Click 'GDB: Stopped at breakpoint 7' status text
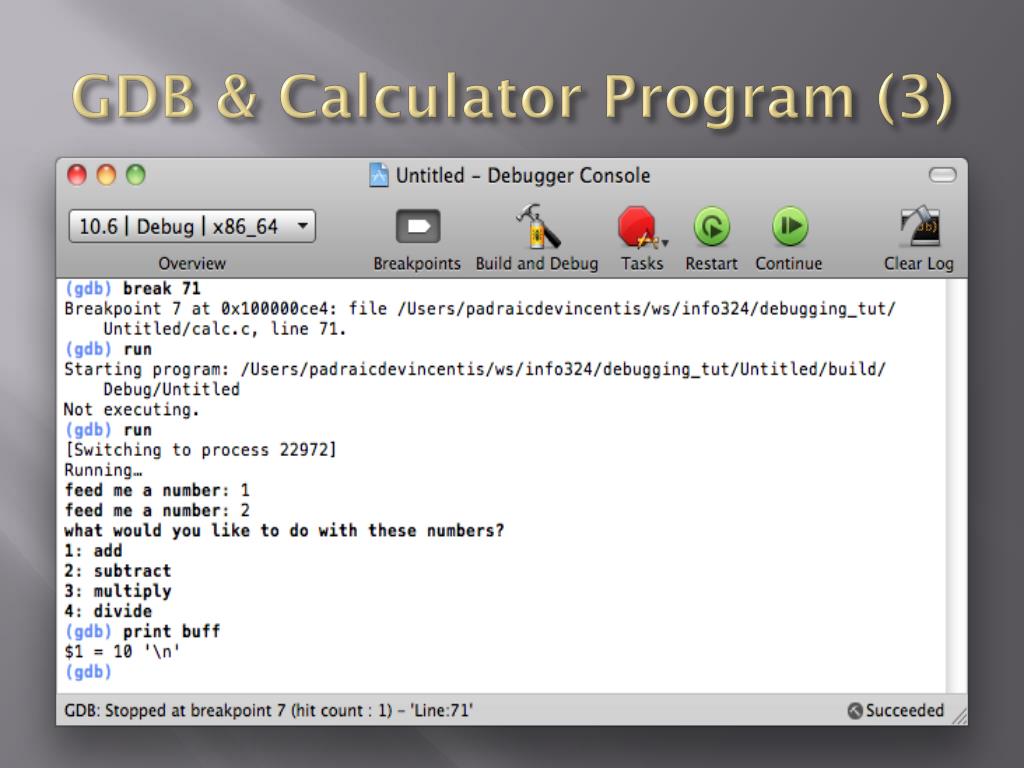Viewport: 1024px width, 768px height. point(268,711)
